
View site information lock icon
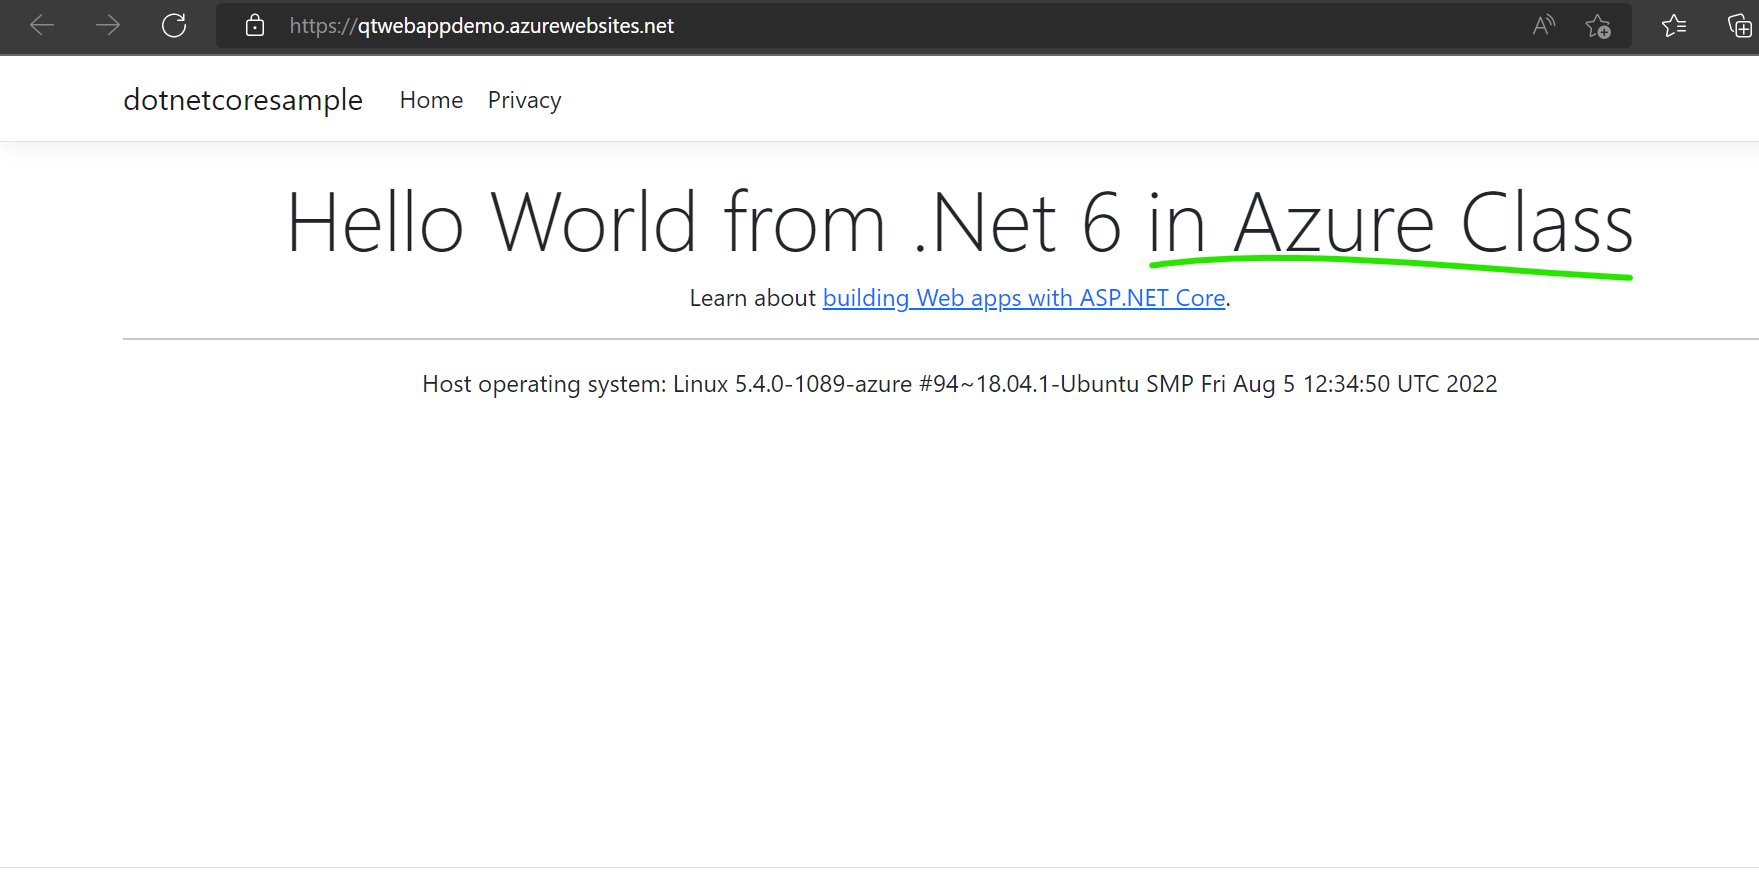click(x=255, y=25)
